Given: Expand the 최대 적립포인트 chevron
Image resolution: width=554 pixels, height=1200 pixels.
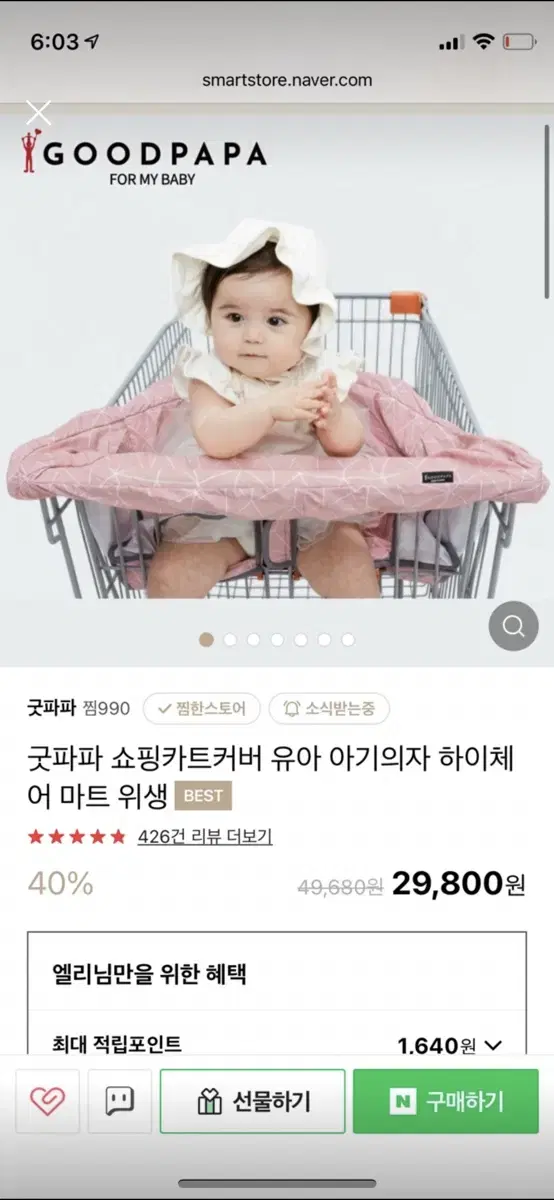Looking at the screenshot, I should click(492, 1046).
